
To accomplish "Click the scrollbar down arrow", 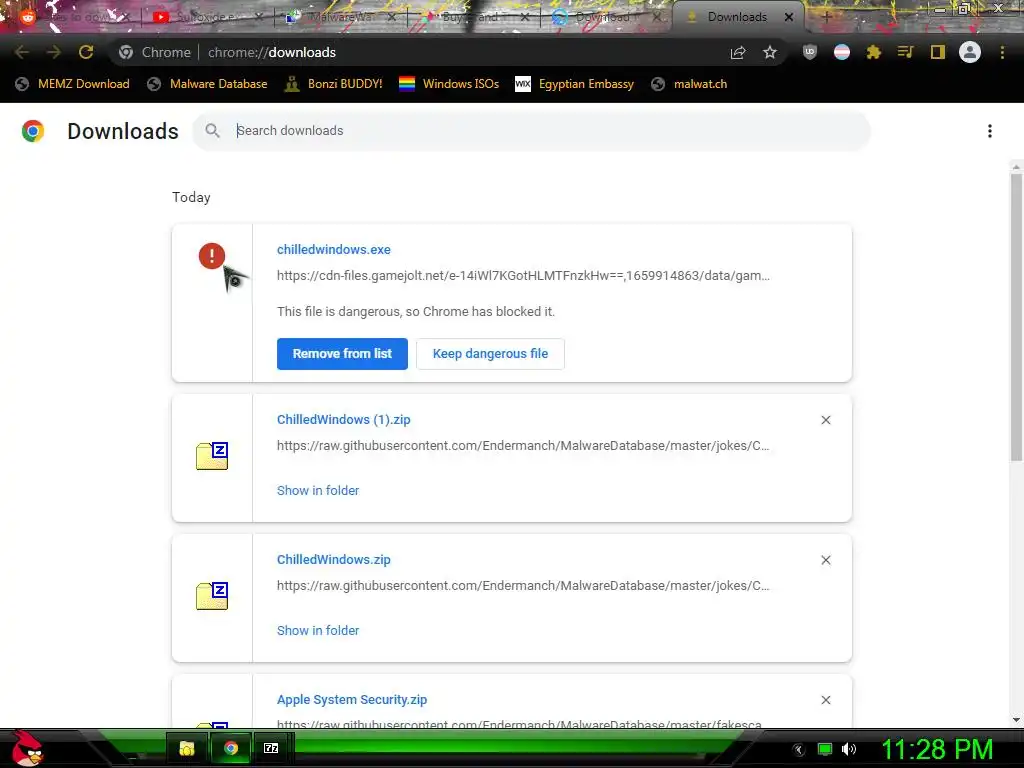I will click(1016, 720).
